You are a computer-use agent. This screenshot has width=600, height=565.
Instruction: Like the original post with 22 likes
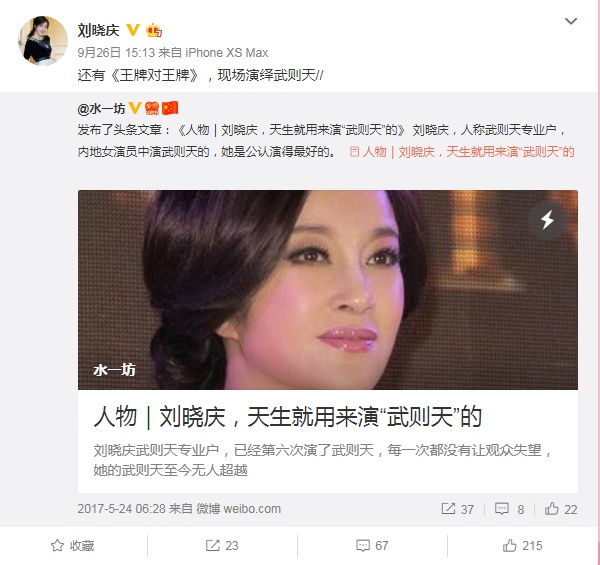(561, 509)
